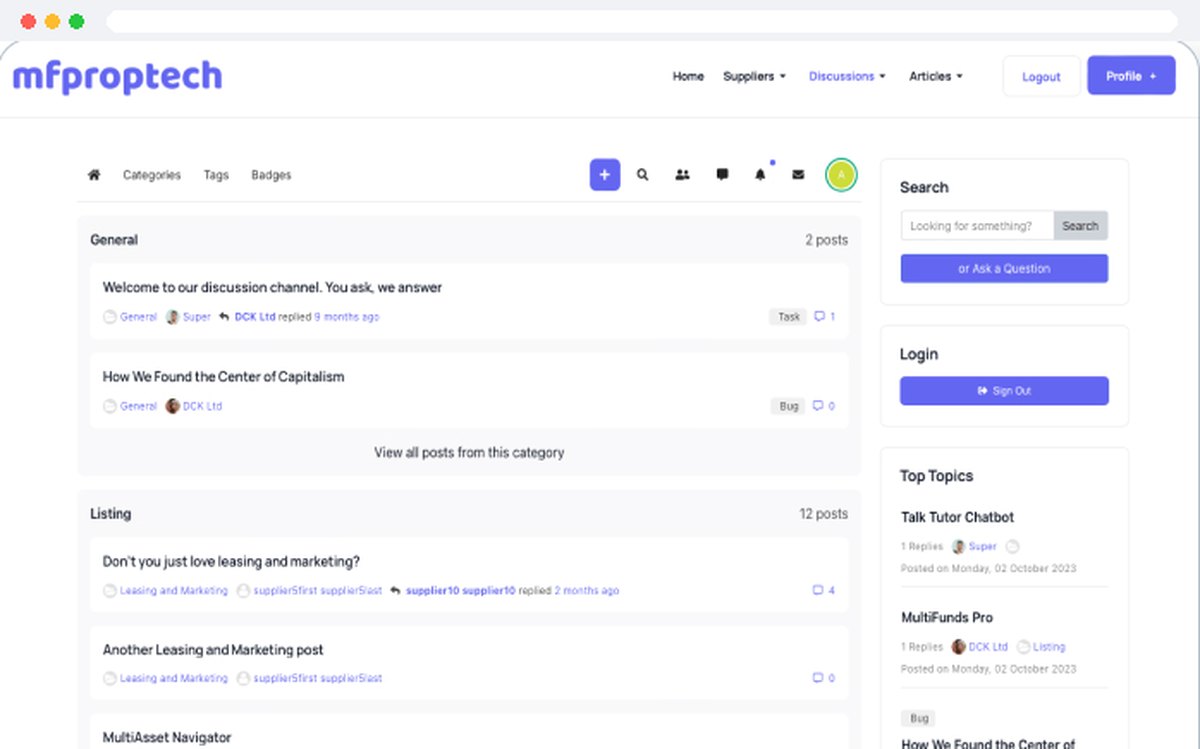Open 'MultiFunds Pro' top topic
Screen dimensions: 1200x749
[947, 617]
